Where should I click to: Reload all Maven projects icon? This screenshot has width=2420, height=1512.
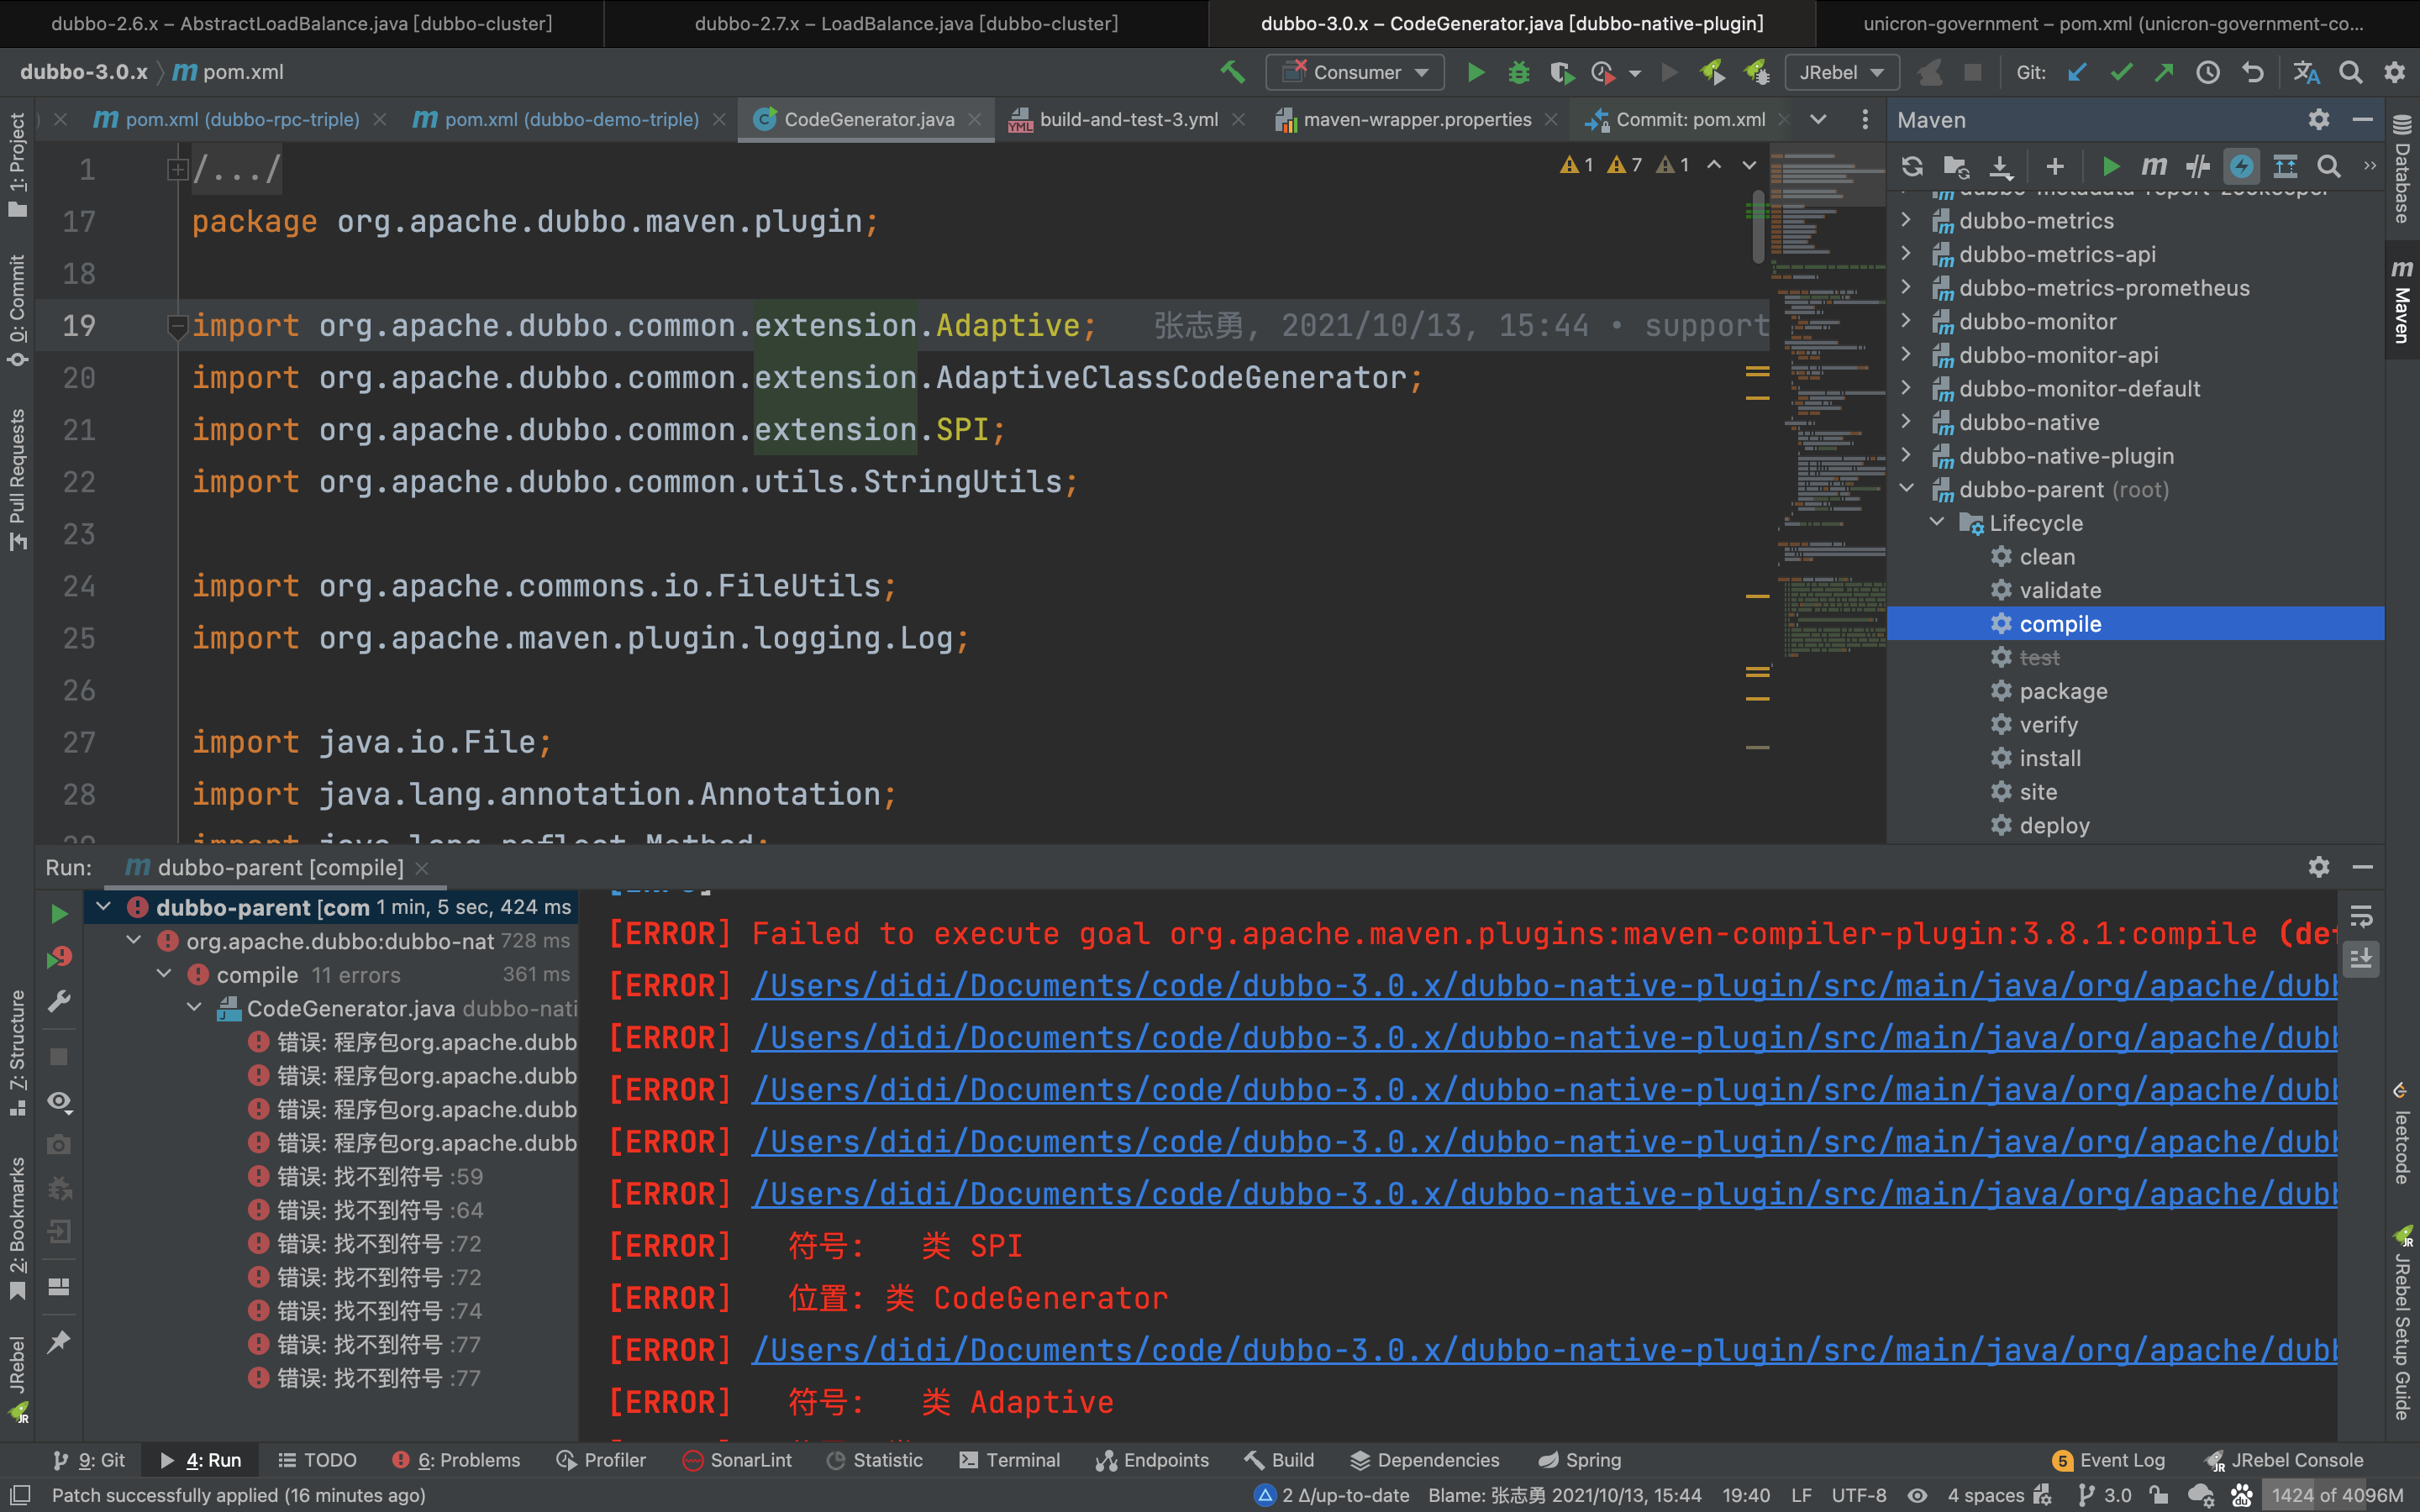1912,166
